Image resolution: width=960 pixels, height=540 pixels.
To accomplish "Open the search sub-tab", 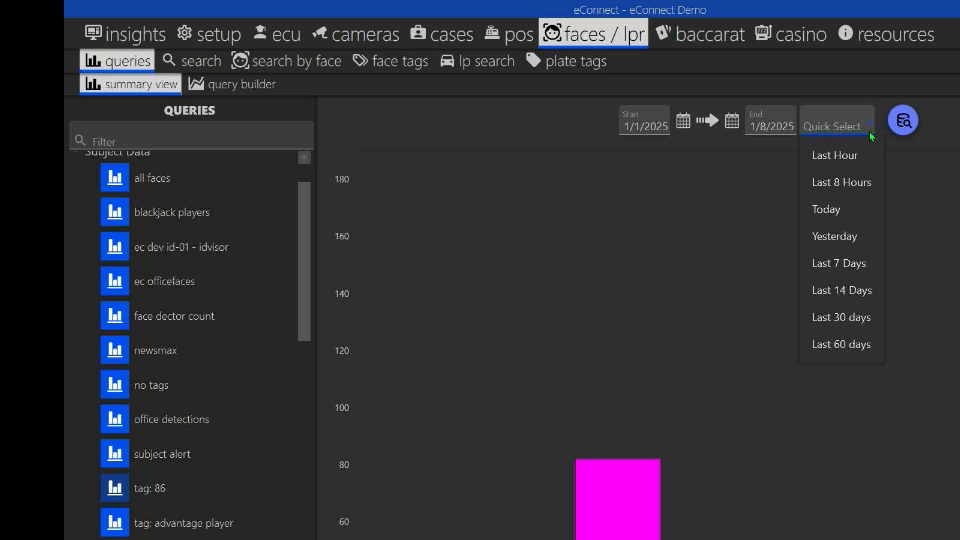I will point(192,61).
